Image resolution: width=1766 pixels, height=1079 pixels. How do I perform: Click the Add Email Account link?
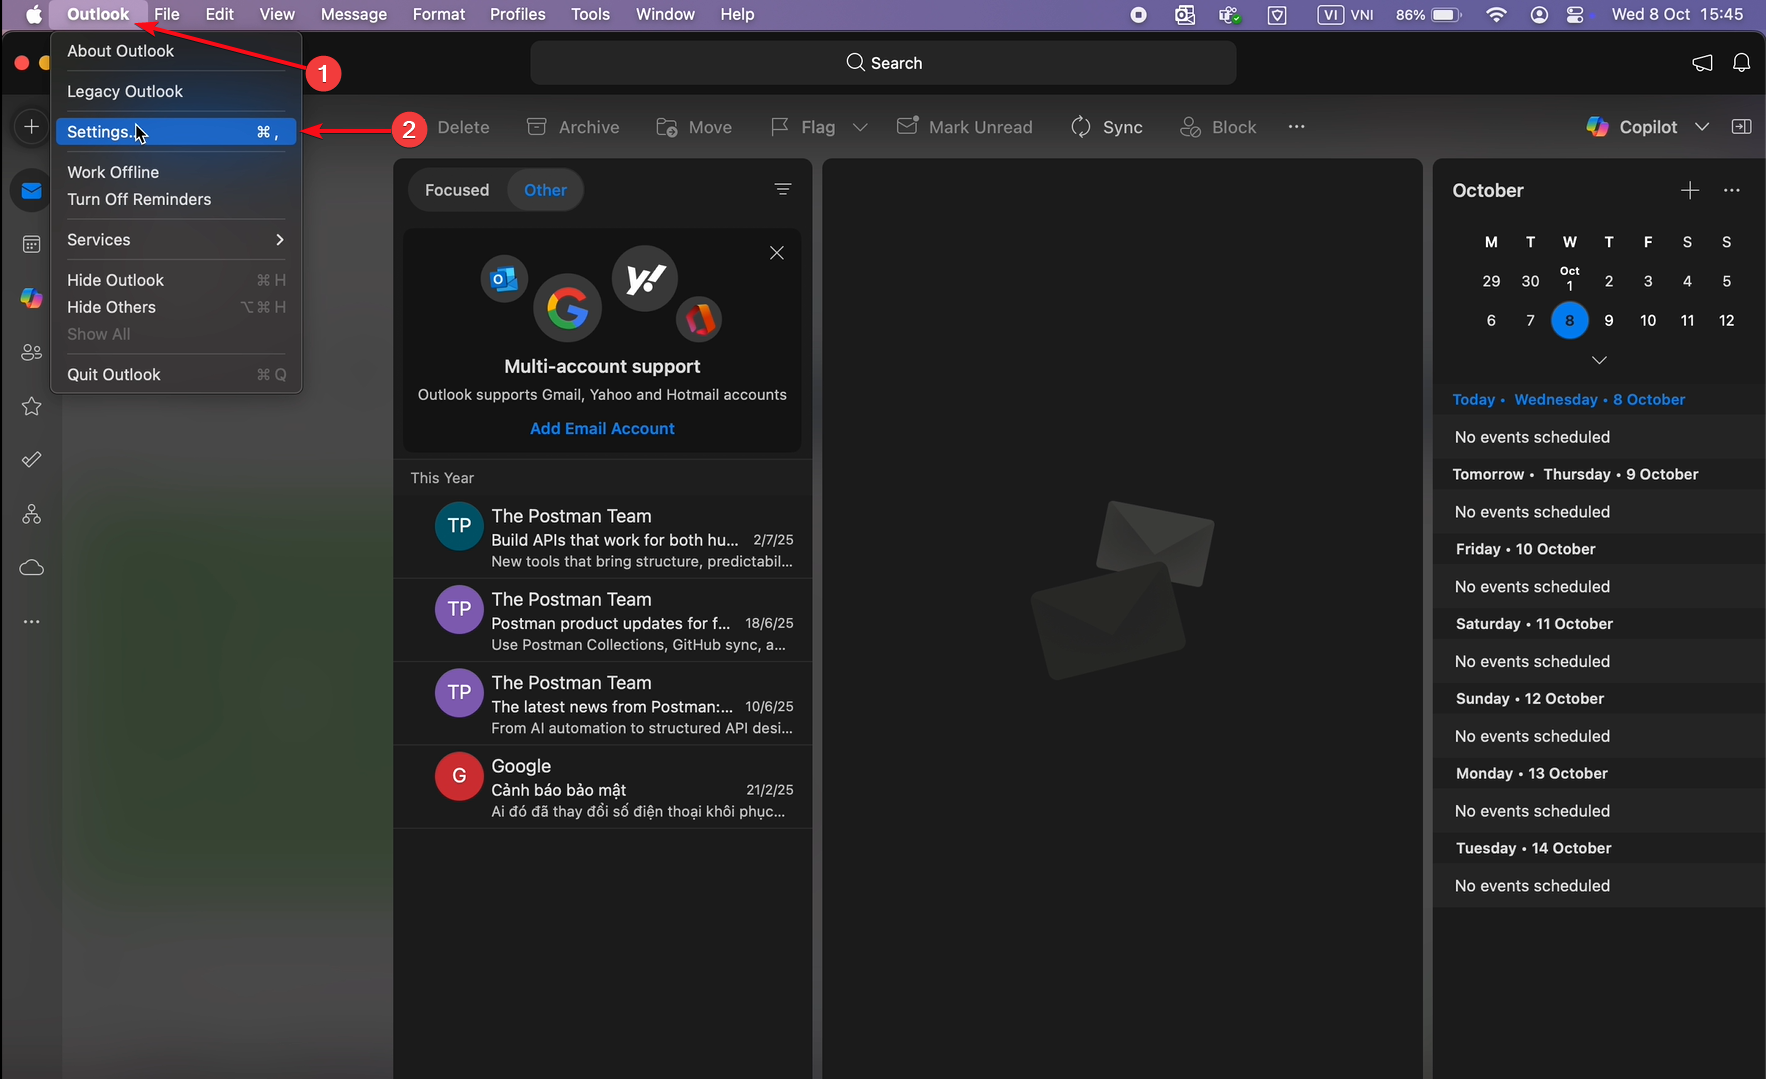coord(602,428)
